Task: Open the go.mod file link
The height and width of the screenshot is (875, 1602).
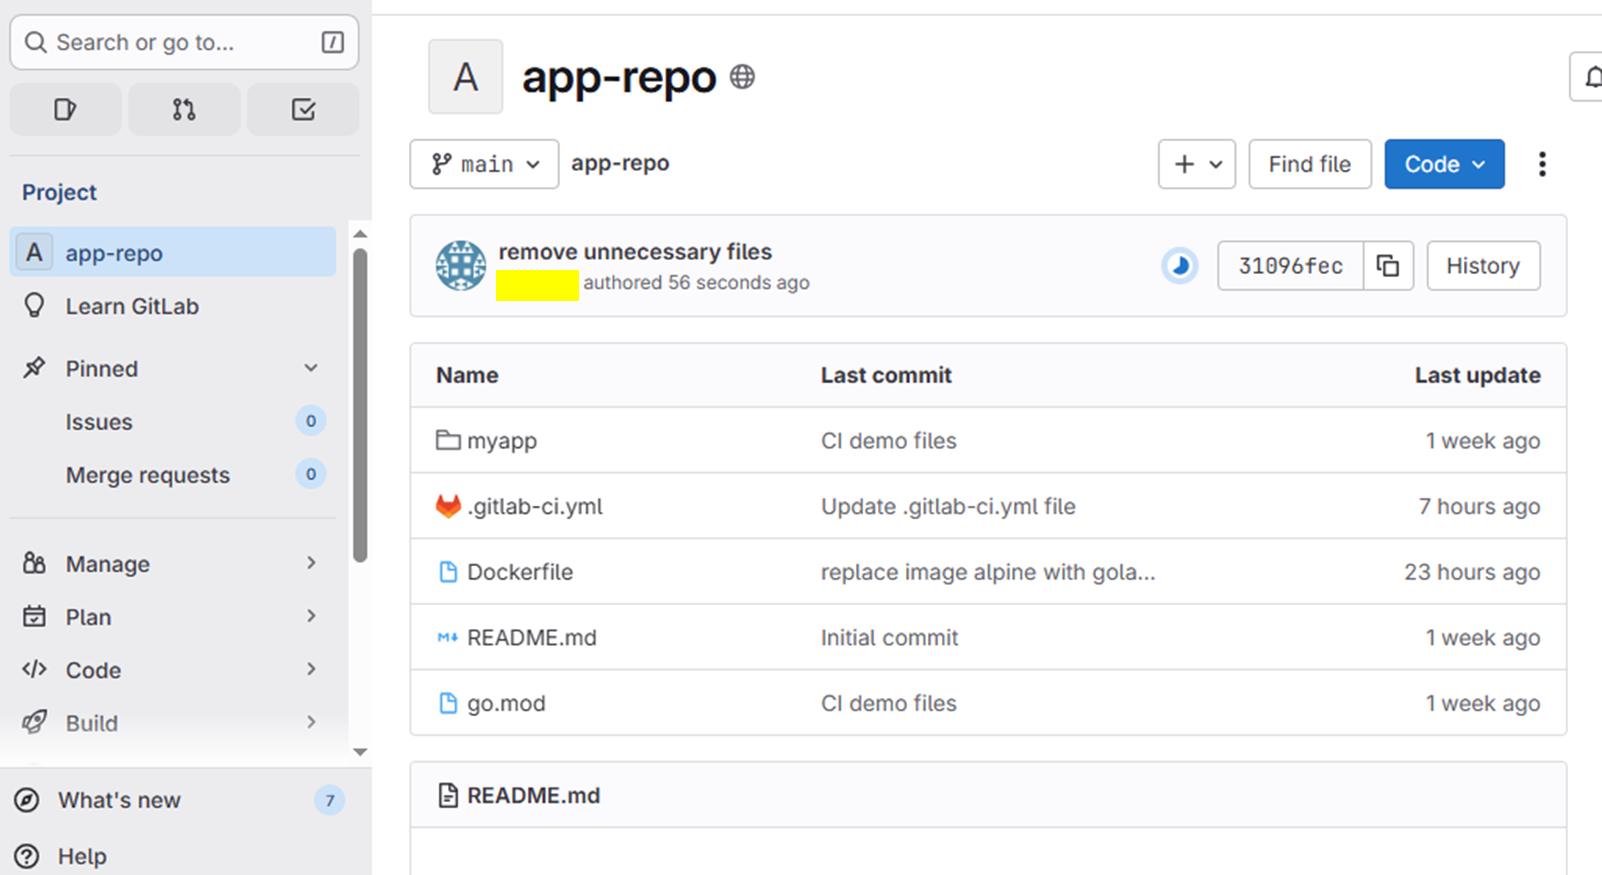Action: tap(506, 704)
